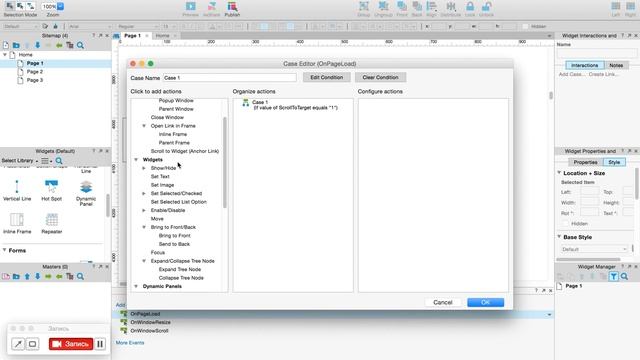Click the recorder arrow drawing tool
Image resolution: width=640 pixels, height=360 pixels.
18,344
